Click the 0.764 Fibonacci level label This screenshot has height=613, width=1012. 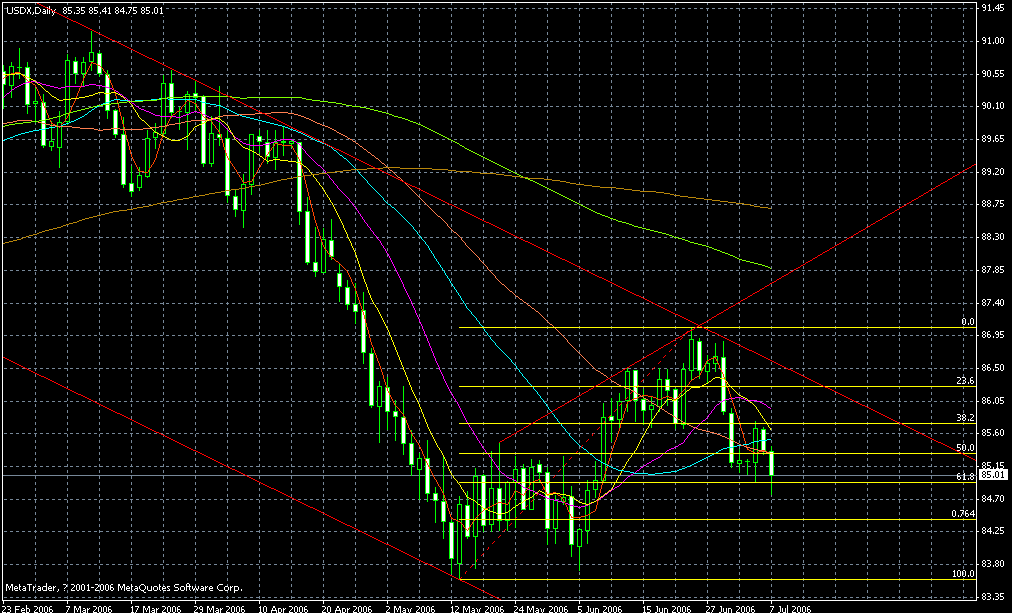click(x=963, y=514)
